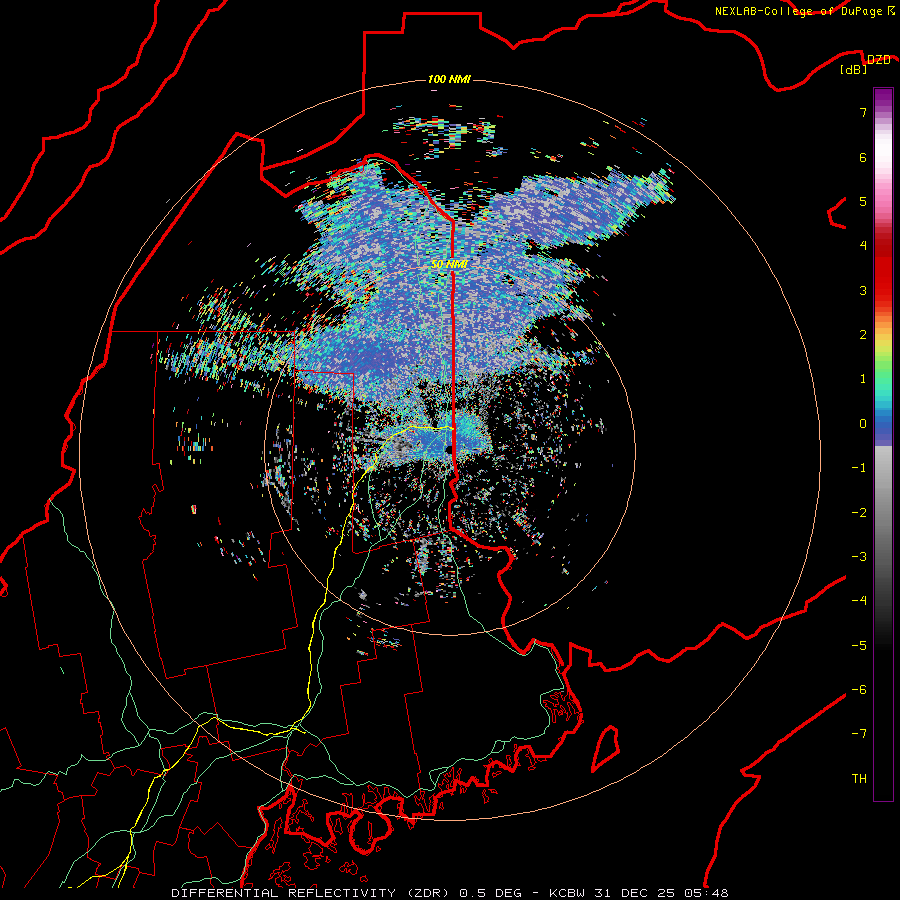900x900 pixels.
Task: Click the -6 value on color scale
Action: (859, 690)
